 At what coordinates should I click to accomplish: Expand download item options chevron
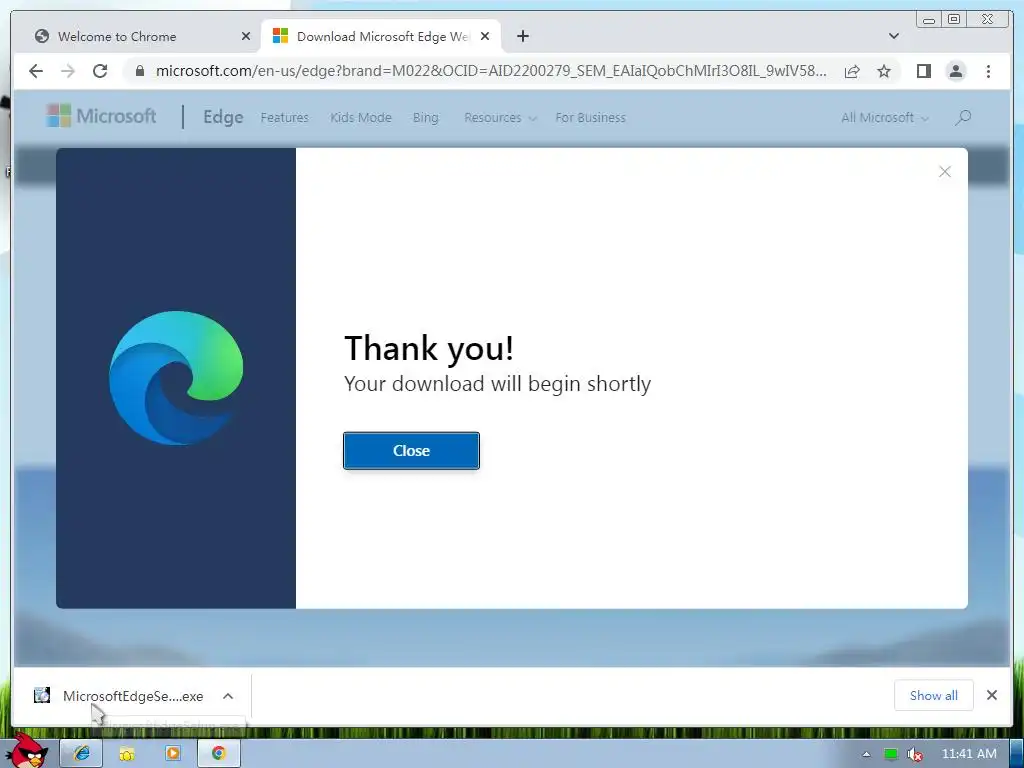click(x=228, y=696)
